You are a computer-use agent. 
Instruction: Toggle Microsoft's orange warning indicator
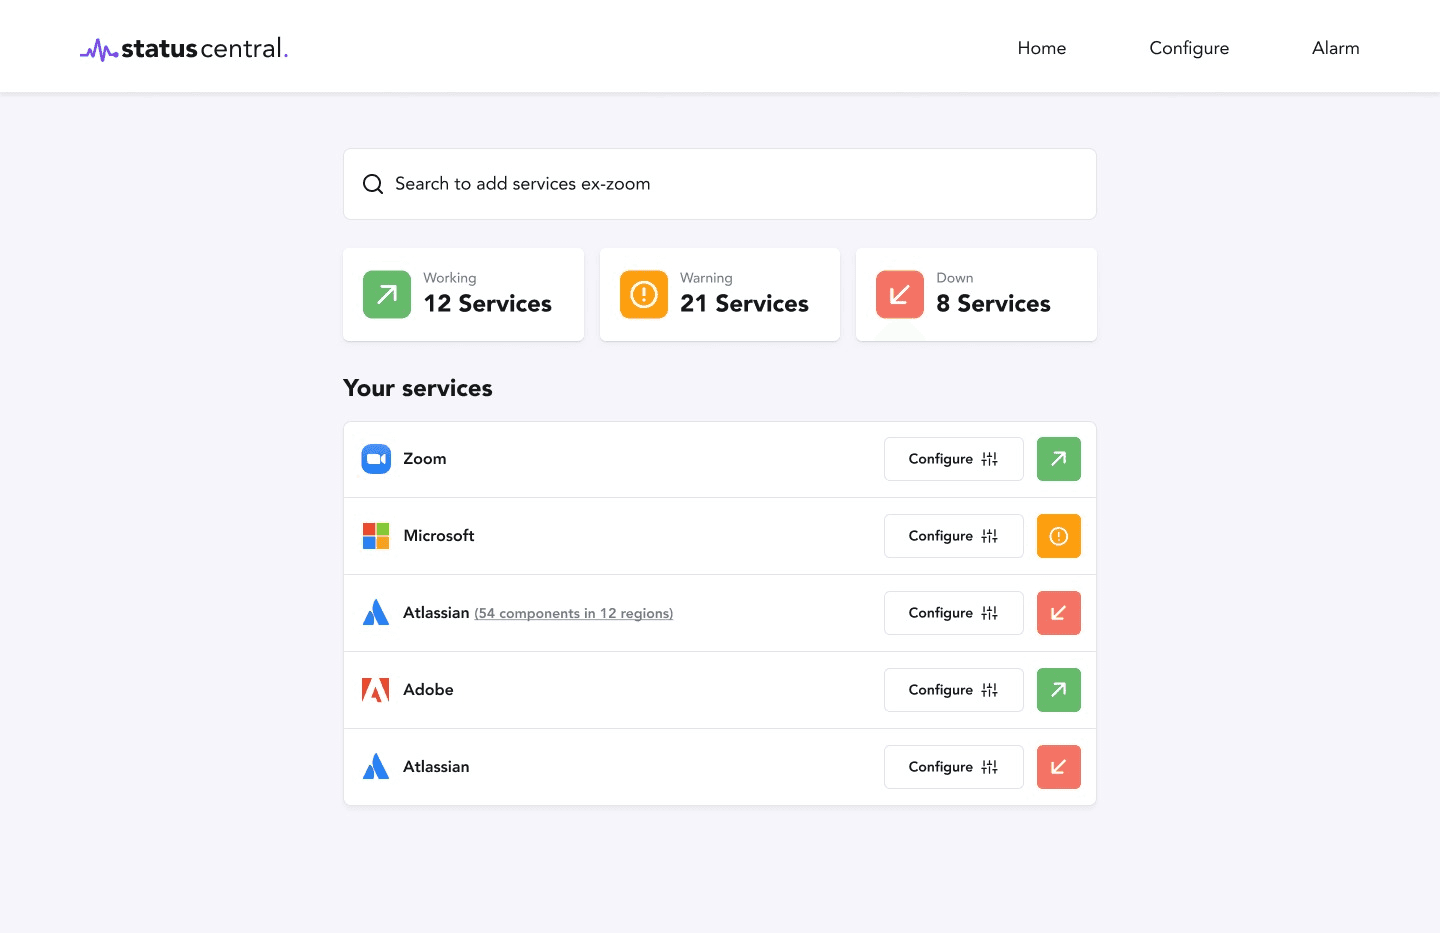[x=1058, y=535]
